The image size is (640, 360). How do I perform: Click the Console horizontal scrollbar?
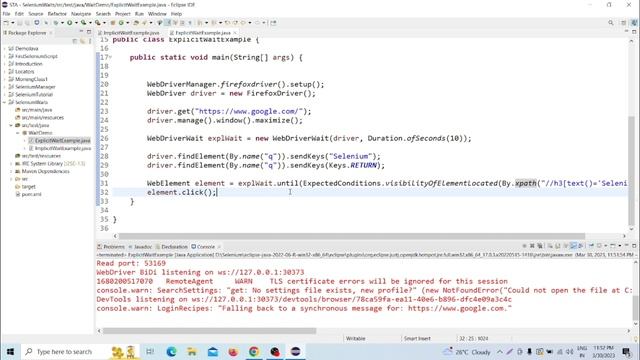pyautogui.click(x=209, y=331)
